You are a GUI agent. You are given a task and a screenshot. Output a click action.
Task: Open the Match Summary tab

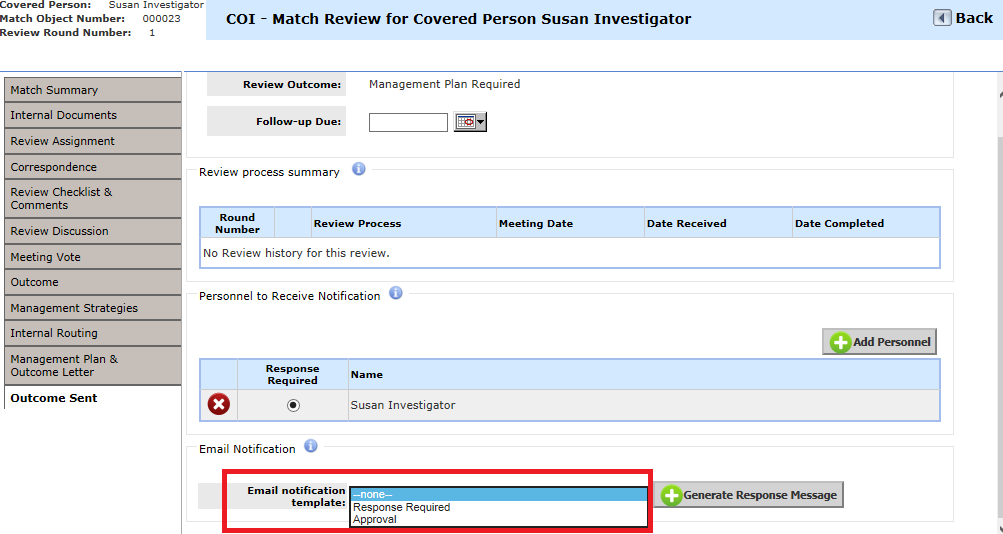point(93,90)
